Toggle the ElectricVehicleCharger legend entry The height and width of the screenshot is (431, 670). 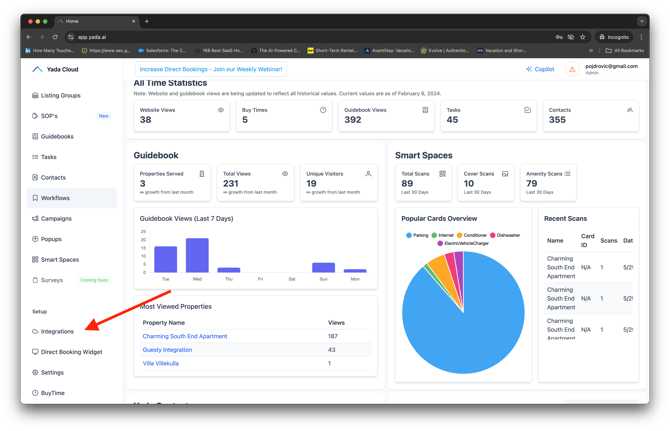(463, 243)
